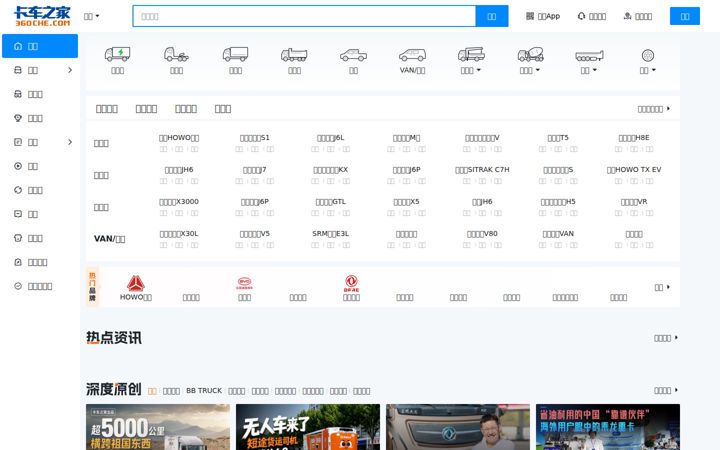
Task: Choose the tire wheel parts icon
Action: (648, 56)
